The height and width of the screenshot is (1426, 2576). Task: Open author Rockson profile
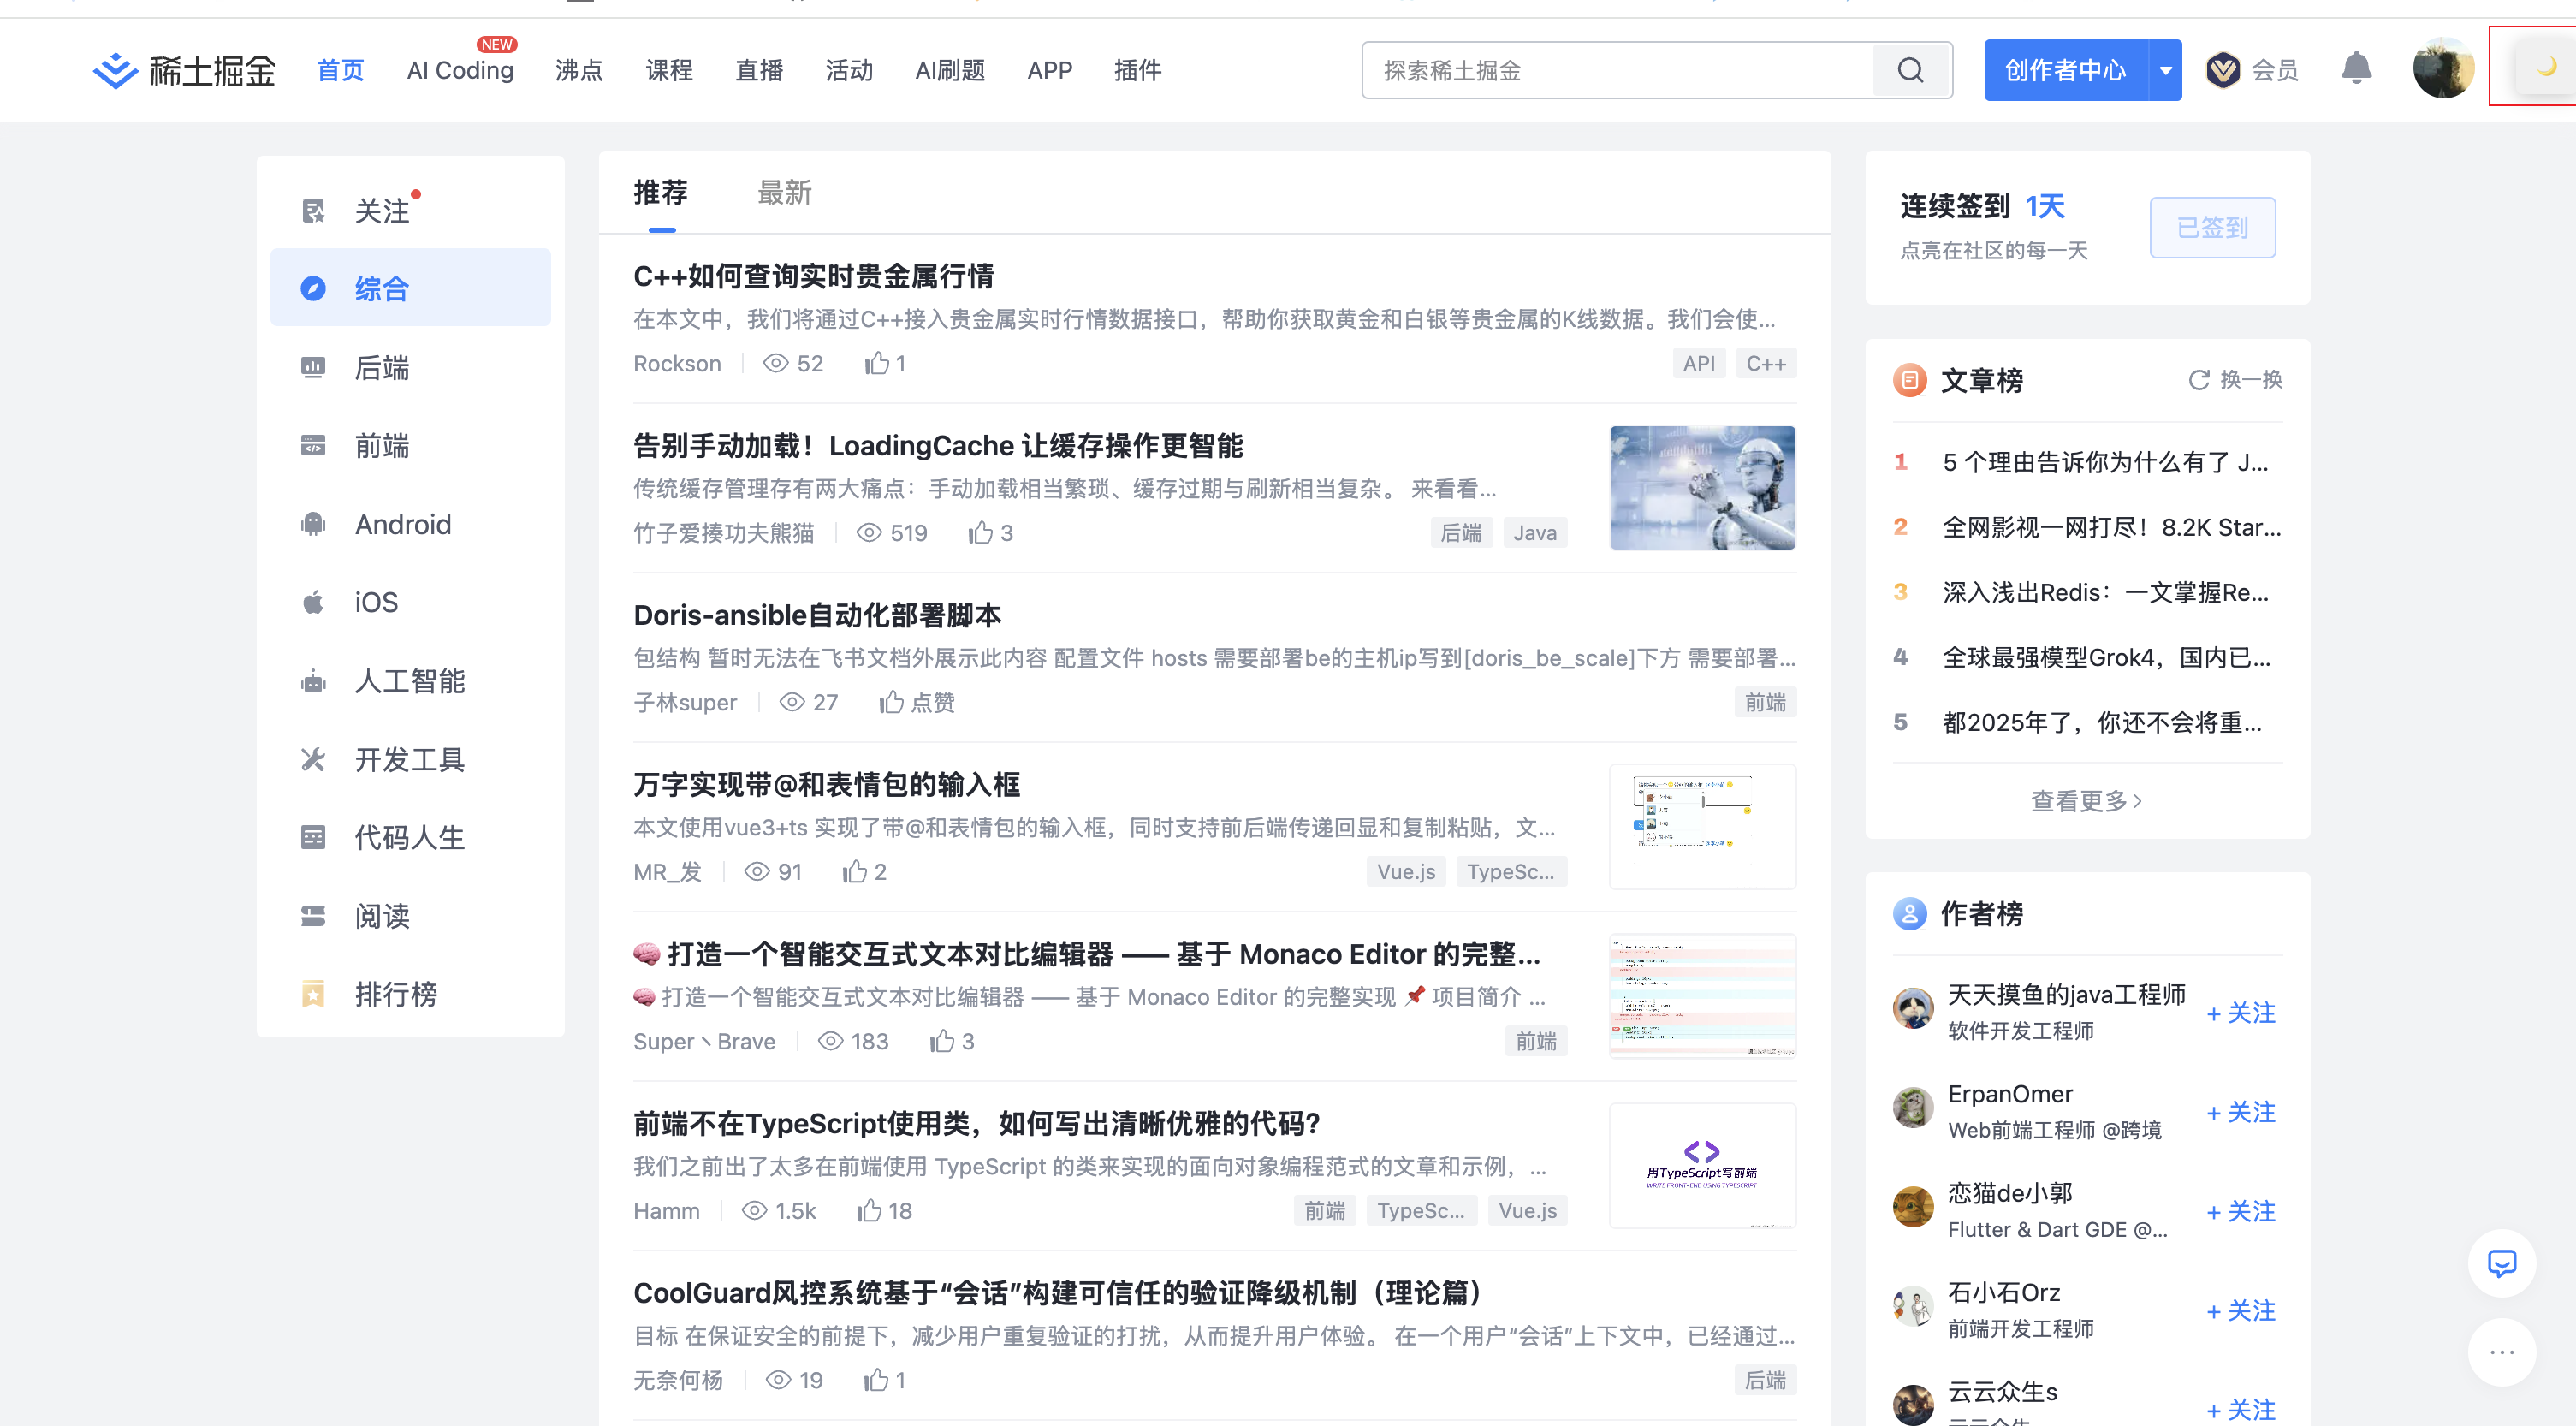coord(677,363)
